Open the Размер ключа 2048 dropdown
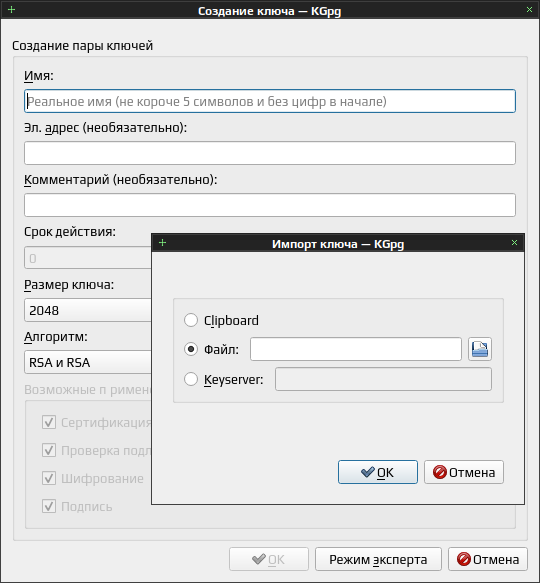Screen dimensions: 540x583 point(88,310)
